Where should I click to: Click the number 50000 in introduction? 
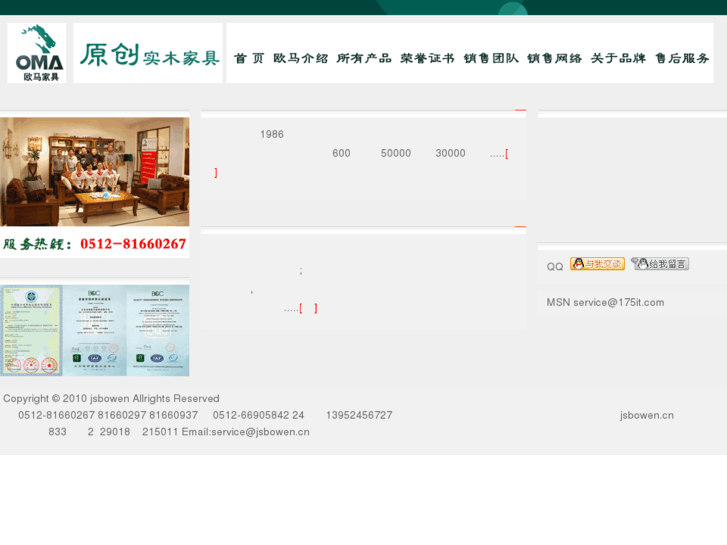(396, 154)
